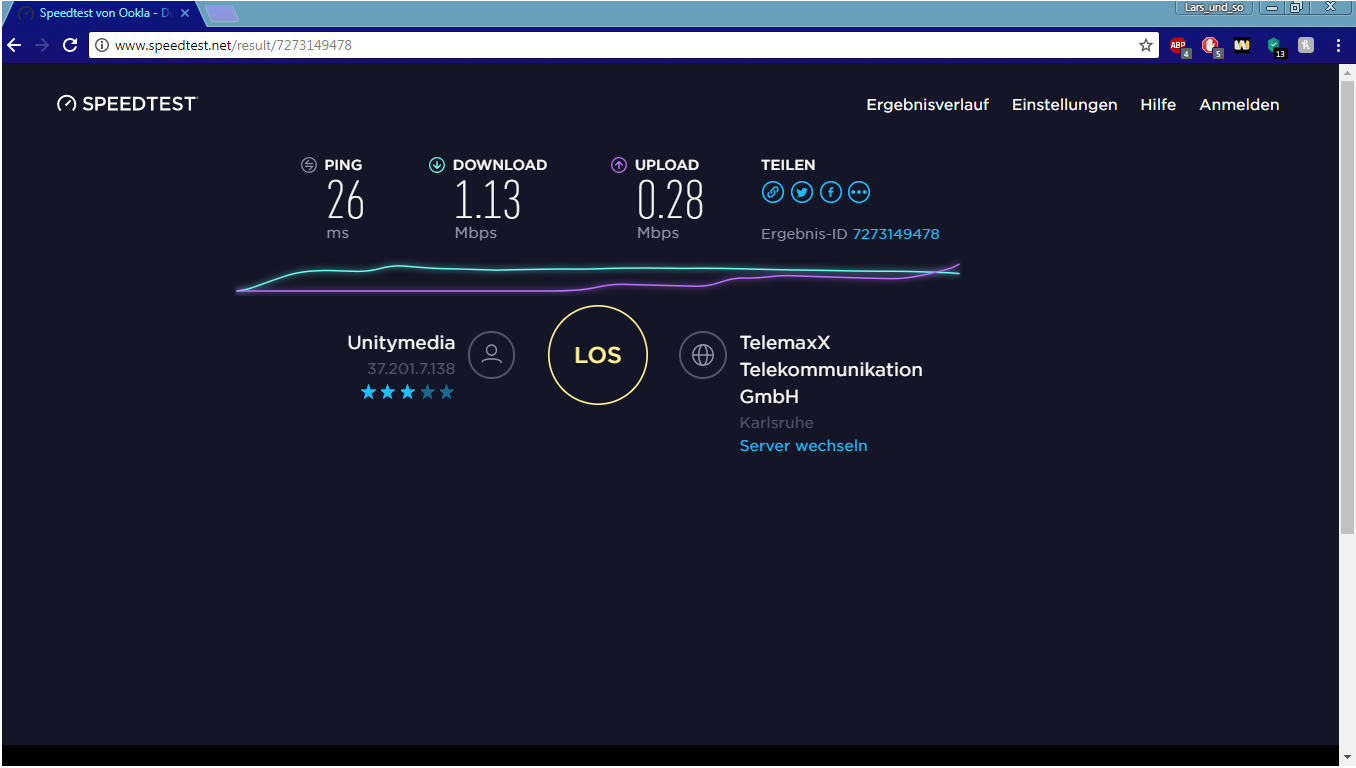Rate Unitymedia with the star rating
Image resolution: width=1356 pixels, height=768 pixels.
click(407, 392)
